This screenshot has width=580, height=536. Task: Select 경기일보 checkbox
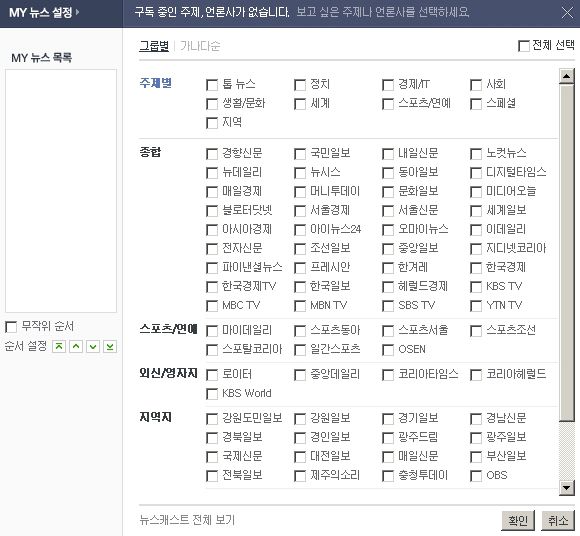tap(388, 419)
